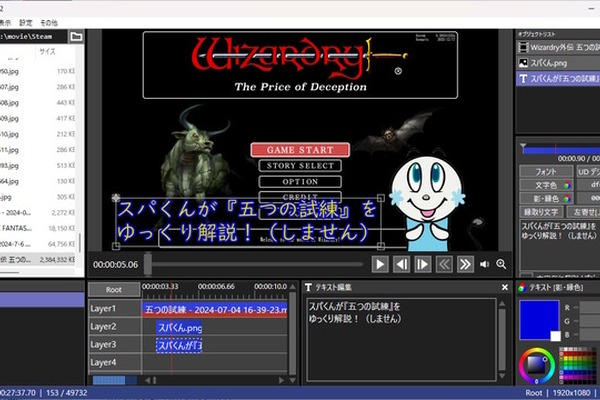Image resolution: width=600 pixels, height=400 pixels.
Task: Select Layer1 header in timeline
Action: point(115,309)
